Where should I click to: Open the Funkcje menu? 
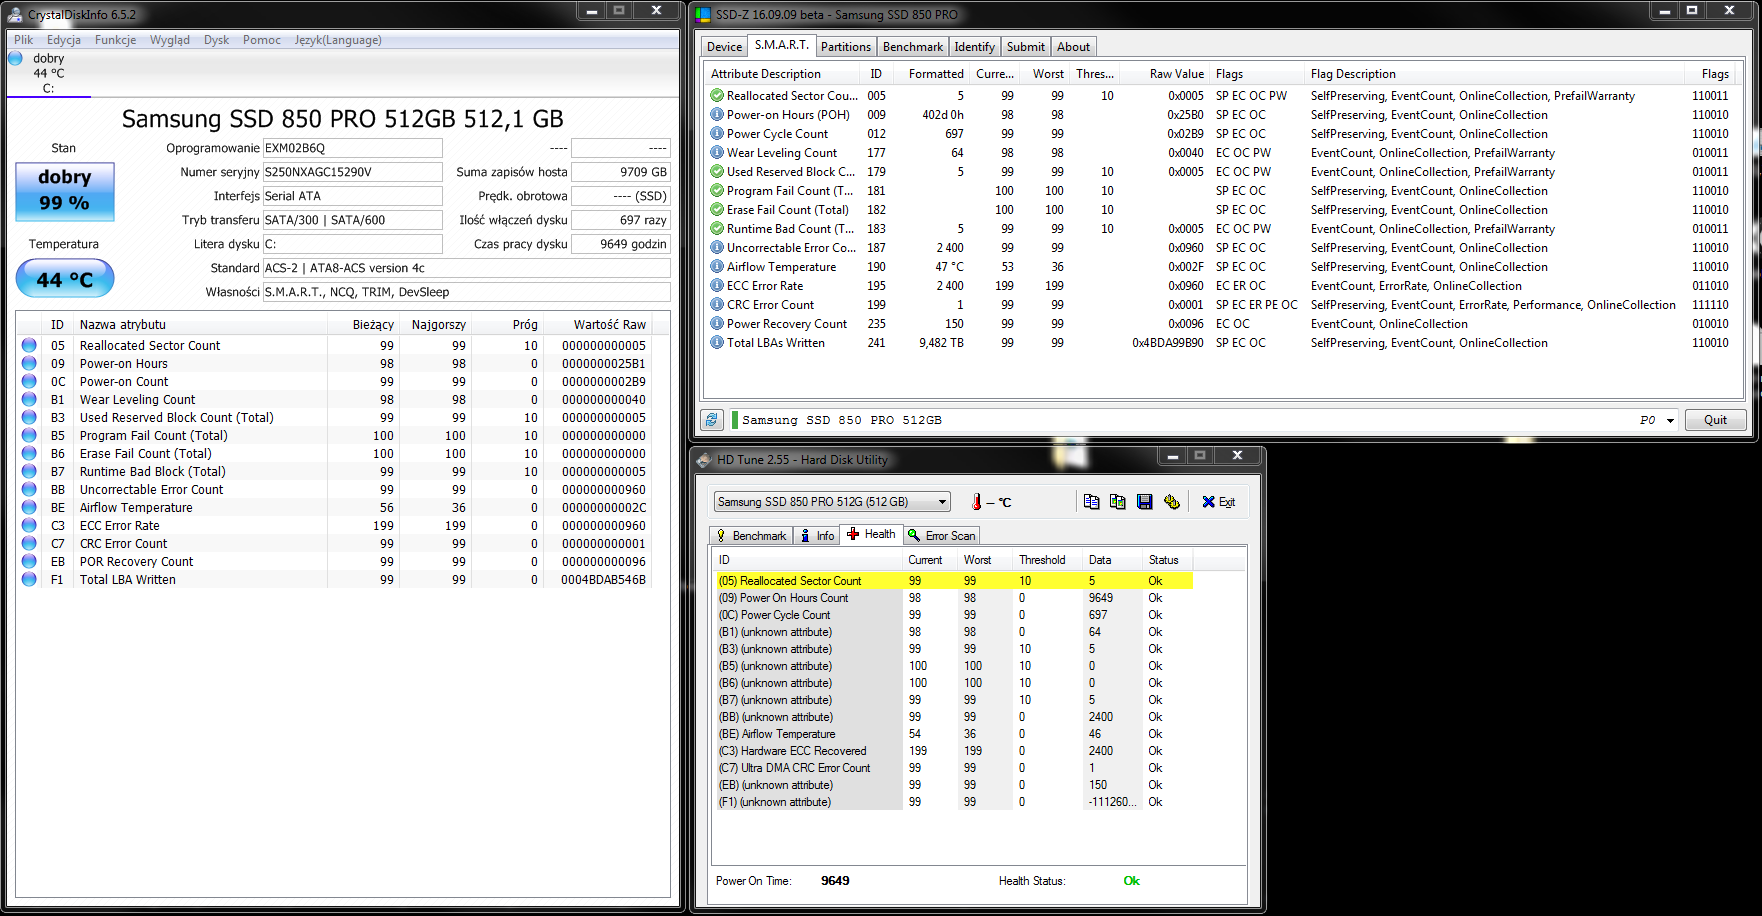[115, 40]
